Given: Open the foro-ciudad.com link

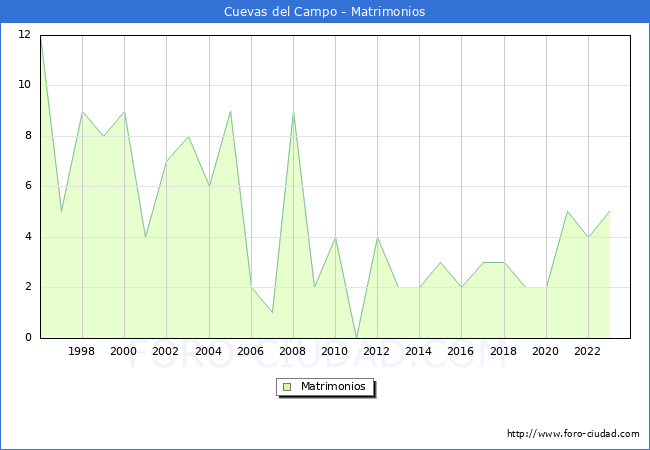Looking at the screenshot, I should 573,434.
